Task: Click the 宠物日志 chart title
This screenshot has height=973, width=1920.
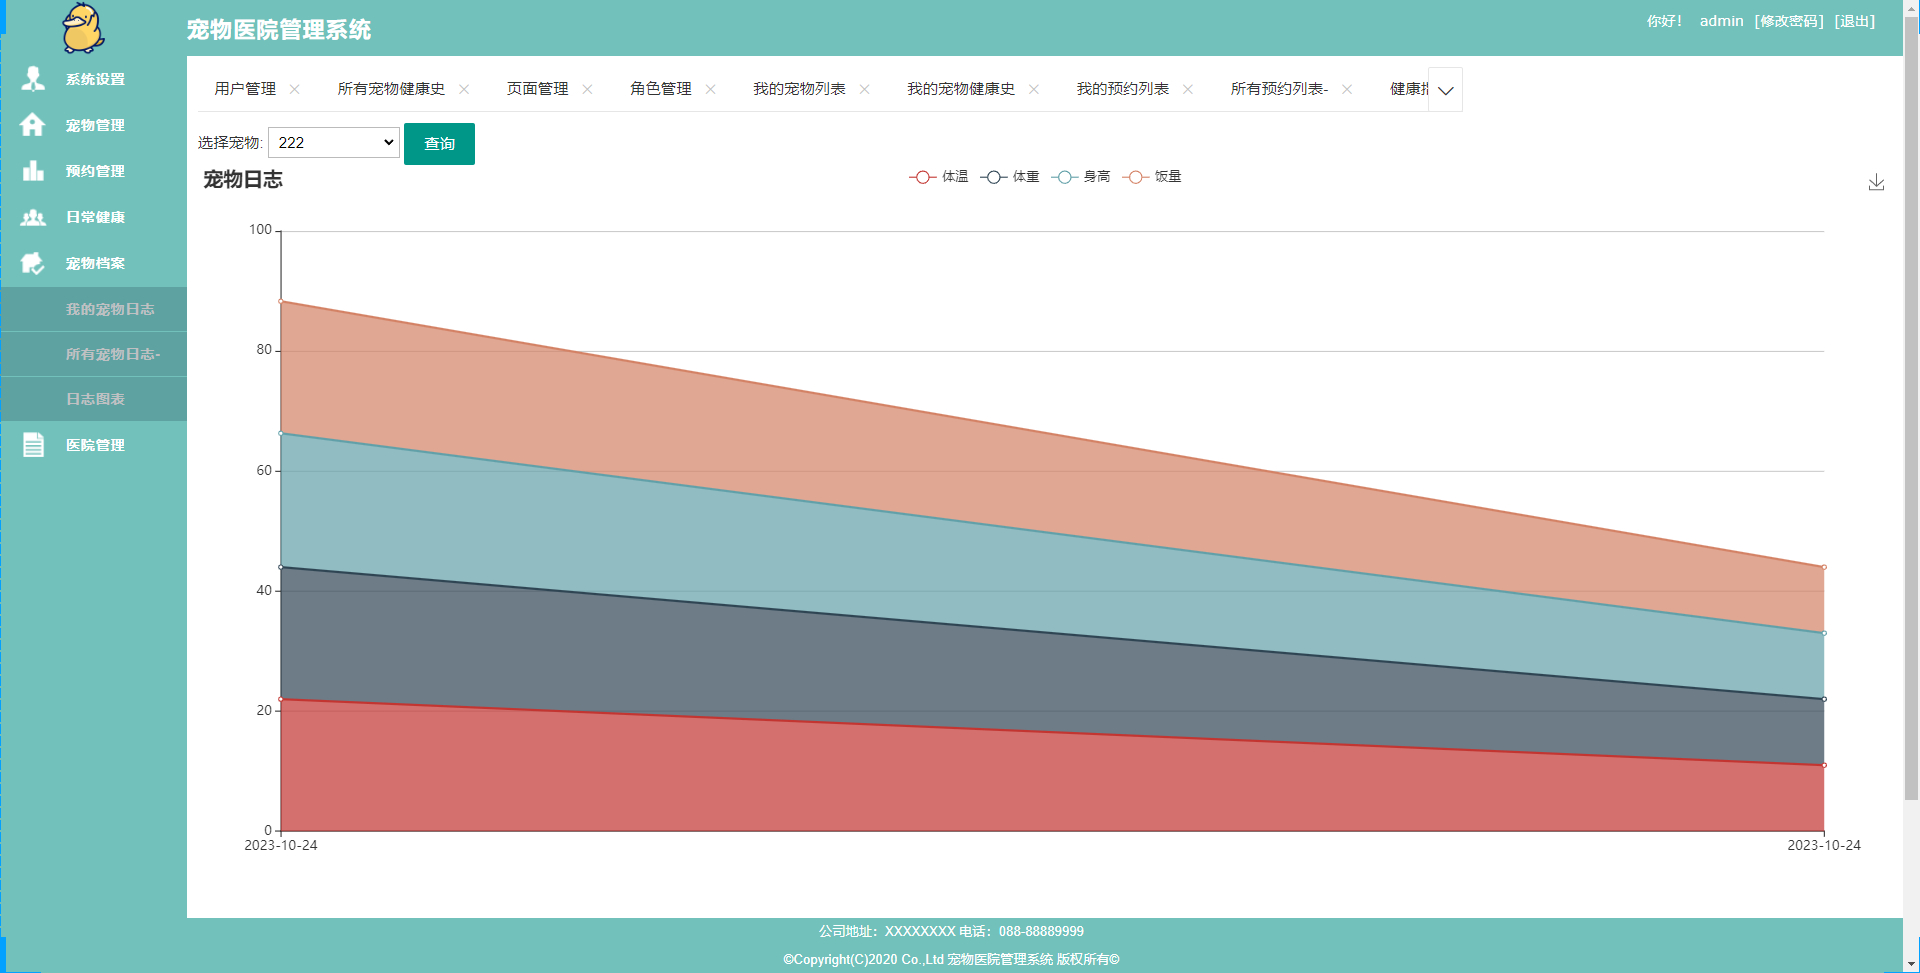Action: (x=243, y=180)
